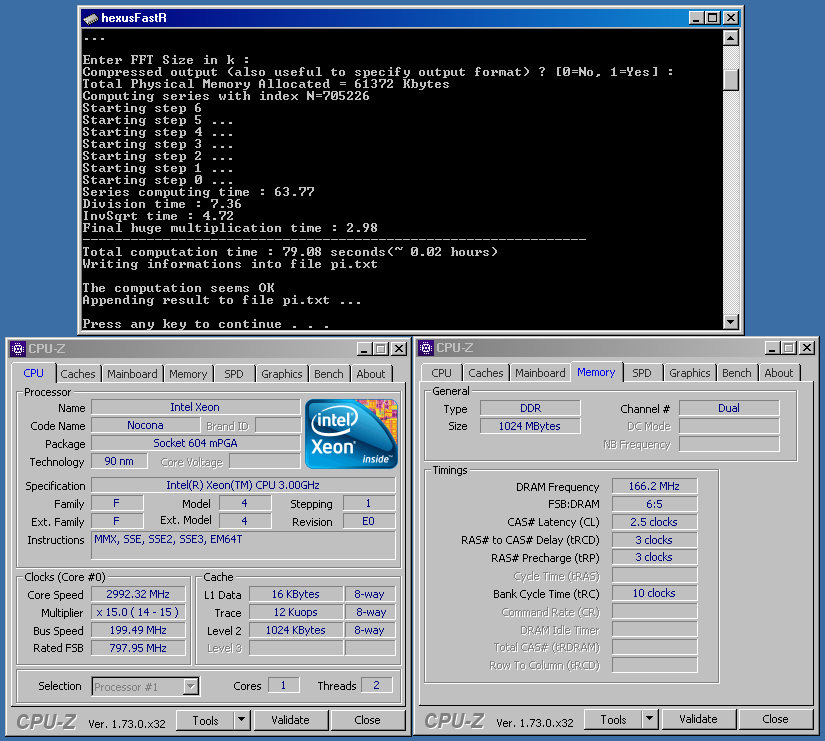Click Validate button in right CPU-Z
825x741 pixels.
click(x=698, y=719)
